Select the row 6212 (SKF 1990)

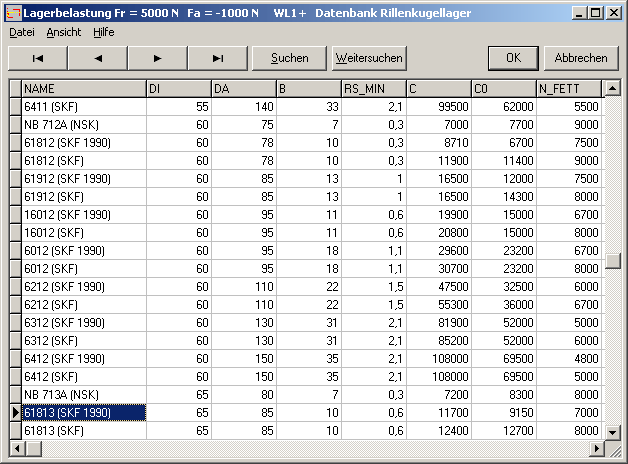(83, 286)
